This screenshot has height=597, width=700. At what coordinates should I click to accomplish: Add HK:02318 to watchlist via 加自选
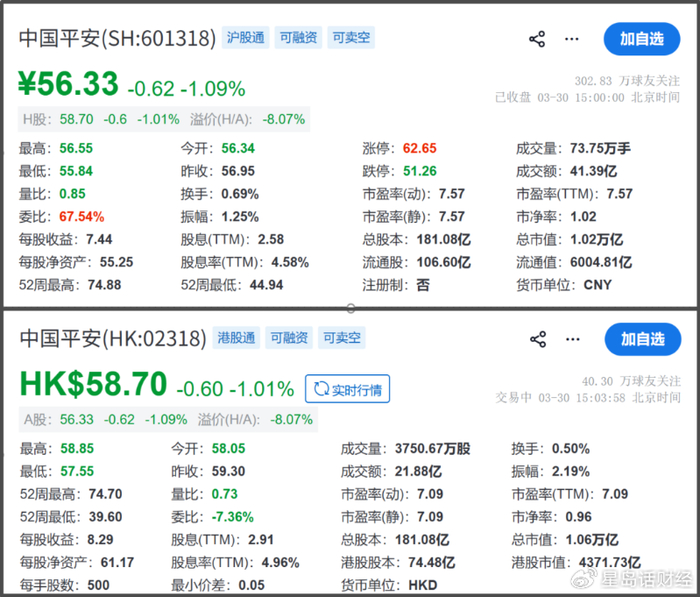click(x=641, y=339)
